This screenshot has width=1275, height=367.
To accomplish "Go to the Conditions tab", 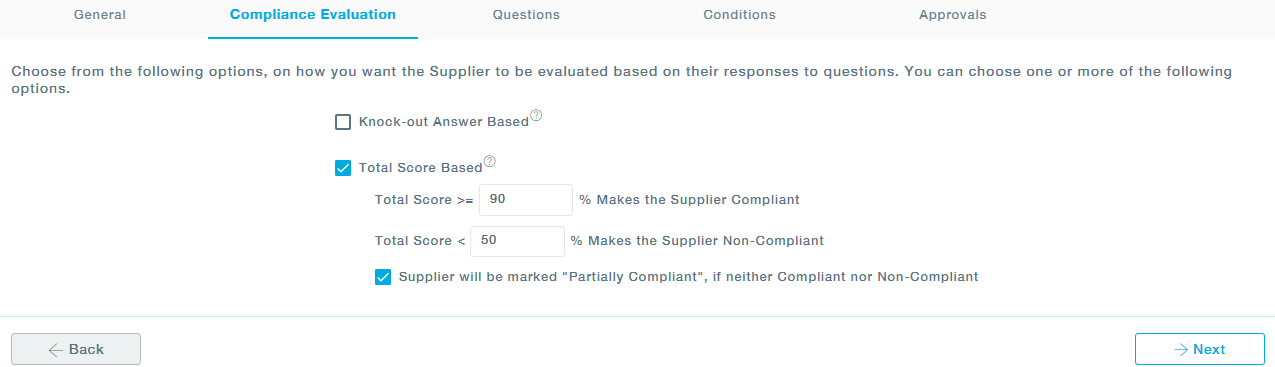I will click(739, 15).
